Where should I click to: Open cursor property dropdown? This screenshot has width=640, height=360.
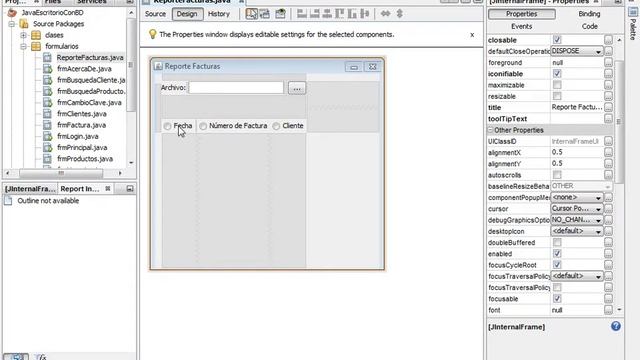(x=577, y=209)
